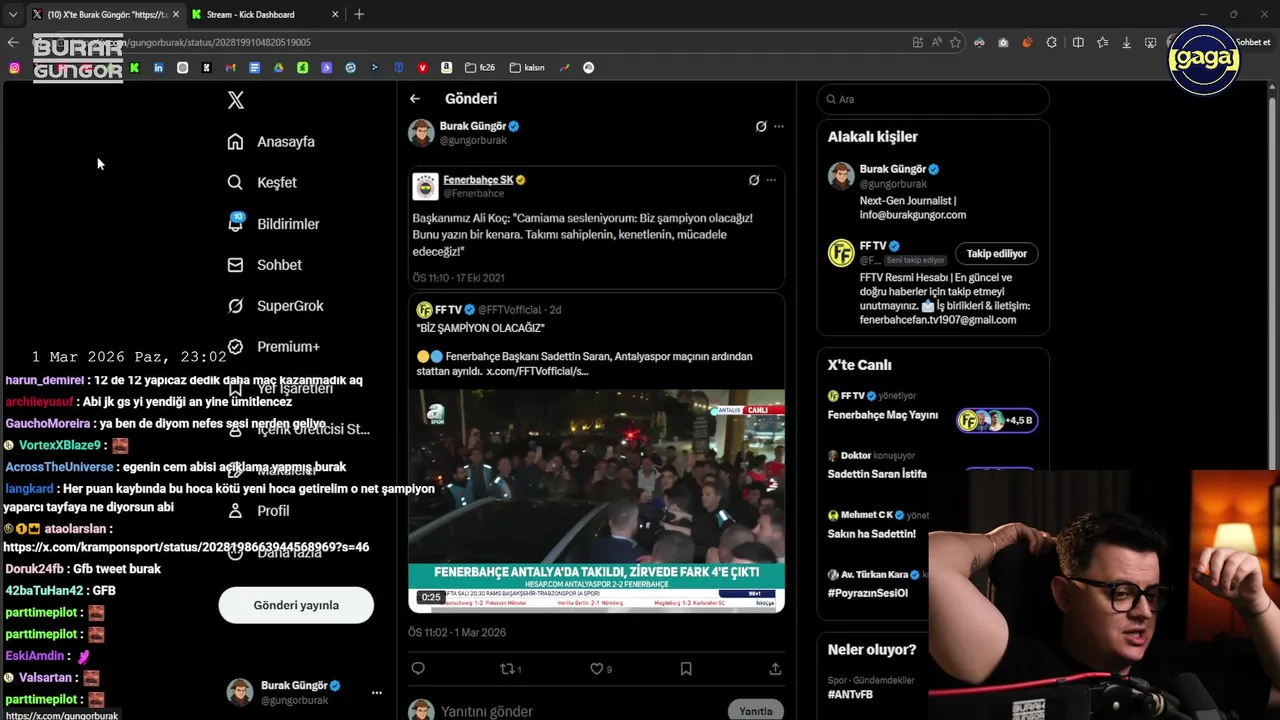This screenshot has height=720, width=1280.
Task: Open Grok icon on Fenerbahçe SK quote
Action: point(754,180)
